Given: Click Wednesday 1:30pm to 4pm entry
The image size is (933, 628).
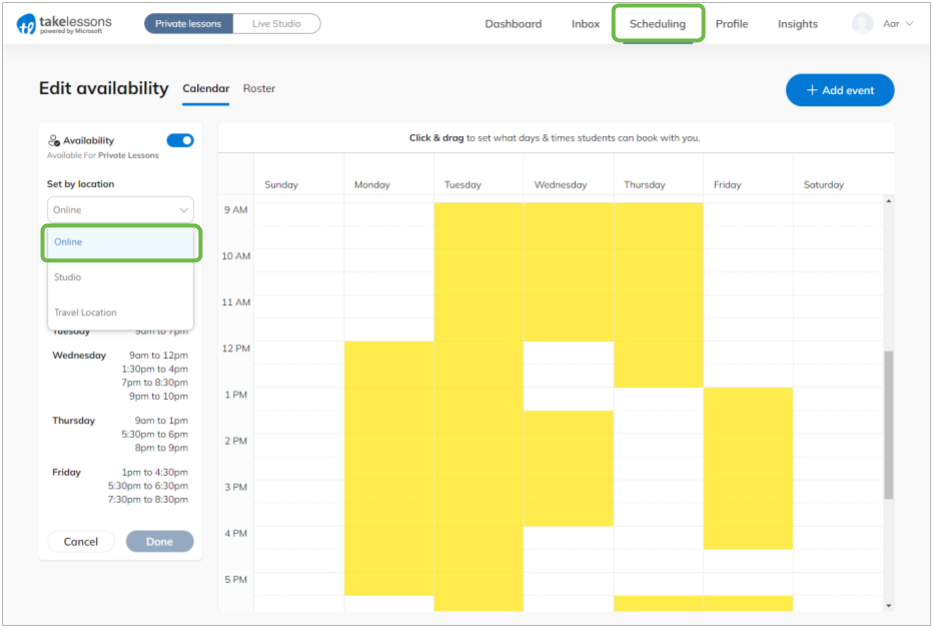Looking at the screenshot, I should click(x=155, y=369).
